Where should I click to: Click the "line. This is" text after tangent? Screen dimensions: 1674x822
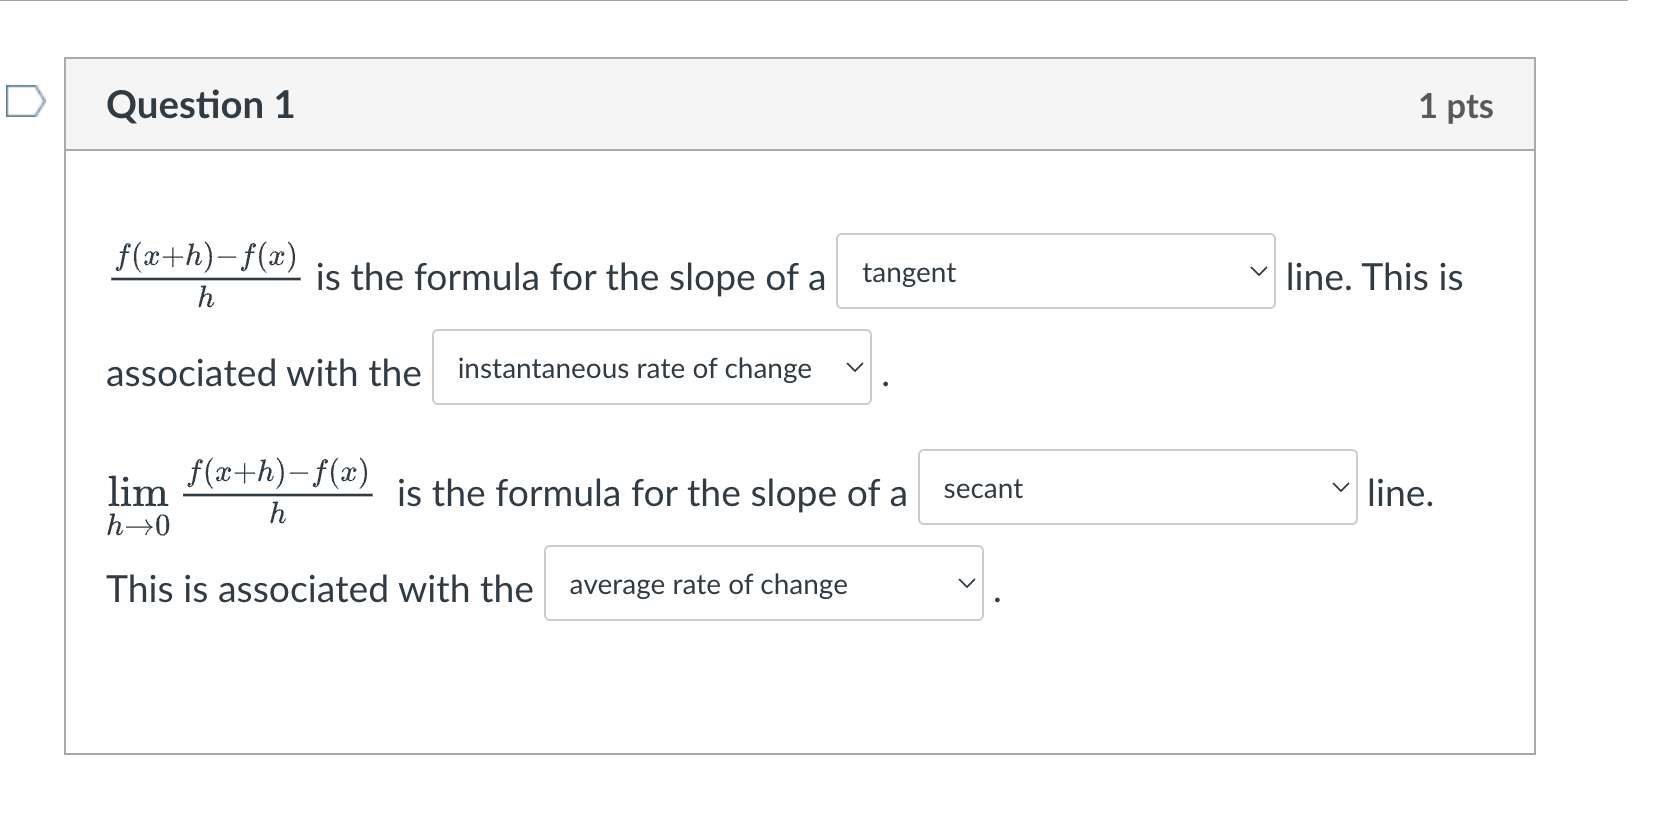[x=1374, y=277]
